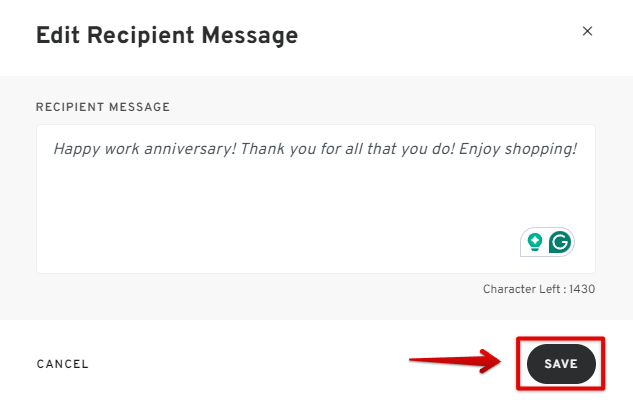This screenshot has height=420, width=633.
Task: Click the red highlight border around Save
Action: pyautogui.click(x=561, y=338)
